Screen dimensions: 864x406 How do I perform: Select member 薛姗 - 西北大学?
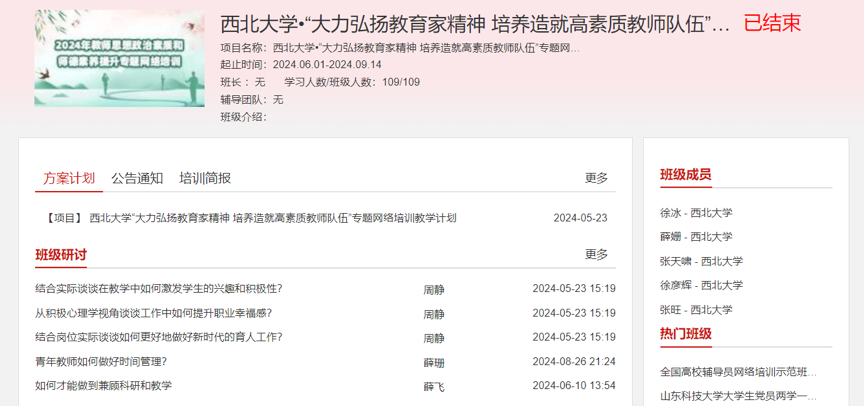(x=696, y=237)
